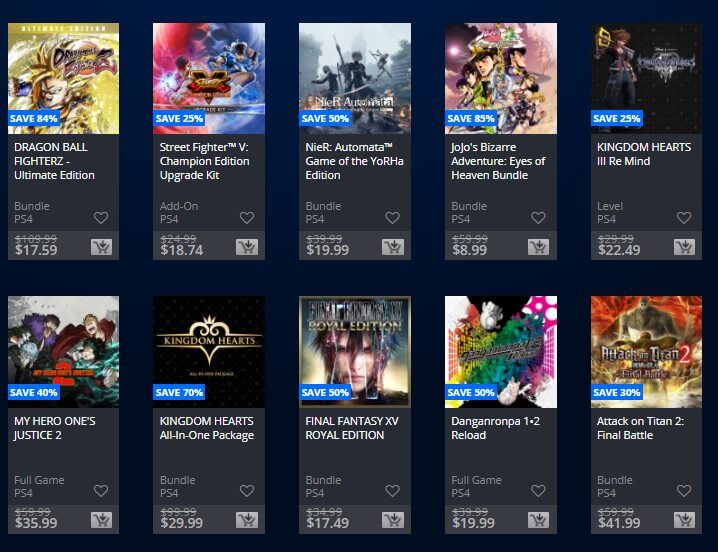Add KINGDOM HEARTS All-In-One Package to cart

247,520
